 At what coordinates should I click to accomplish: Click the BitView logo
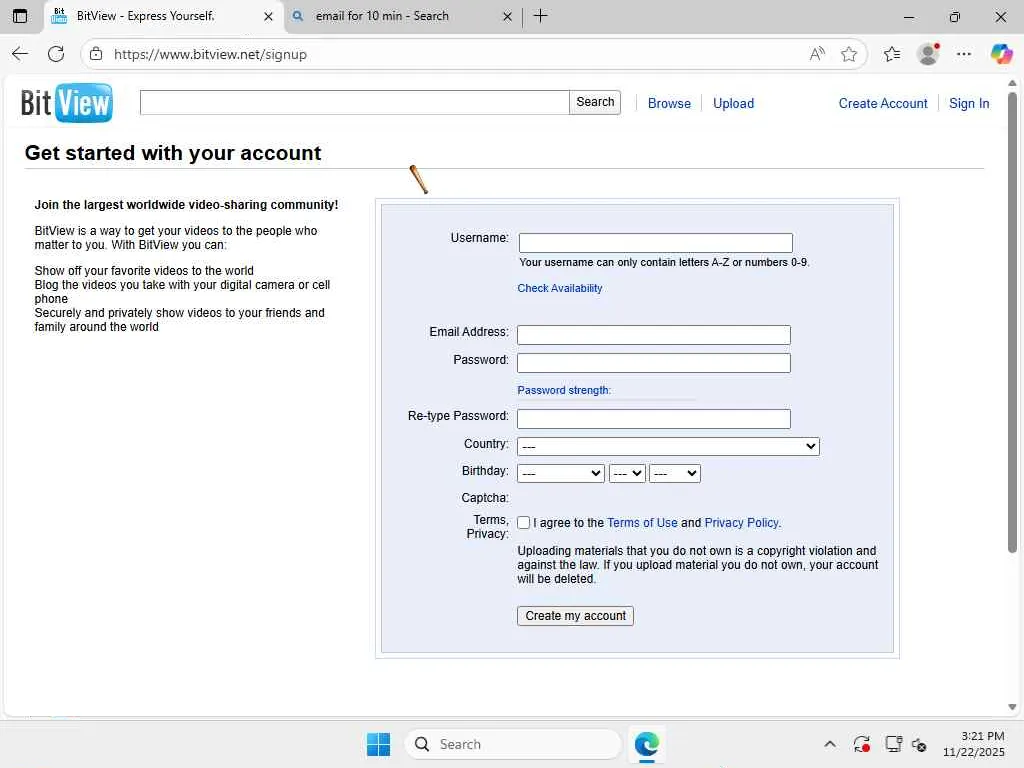(67, 103)
